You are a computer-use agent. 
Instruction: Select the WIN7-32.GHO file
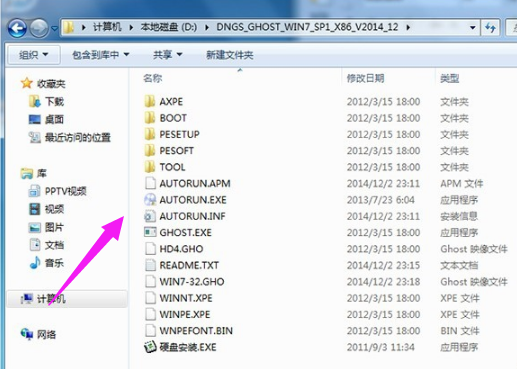click(191, 282)
